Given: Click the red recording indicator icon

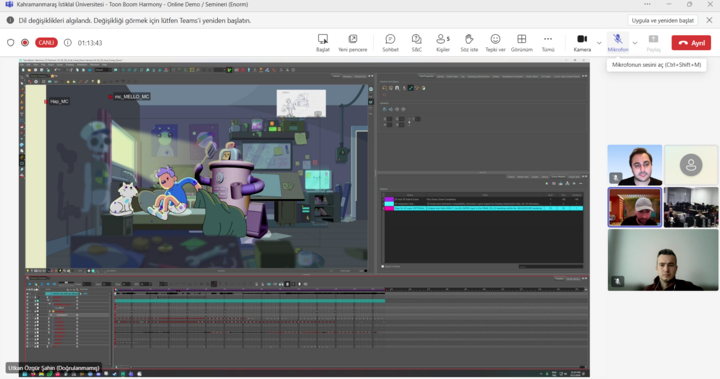Looking at the screenshot, I should pos(25,43).
